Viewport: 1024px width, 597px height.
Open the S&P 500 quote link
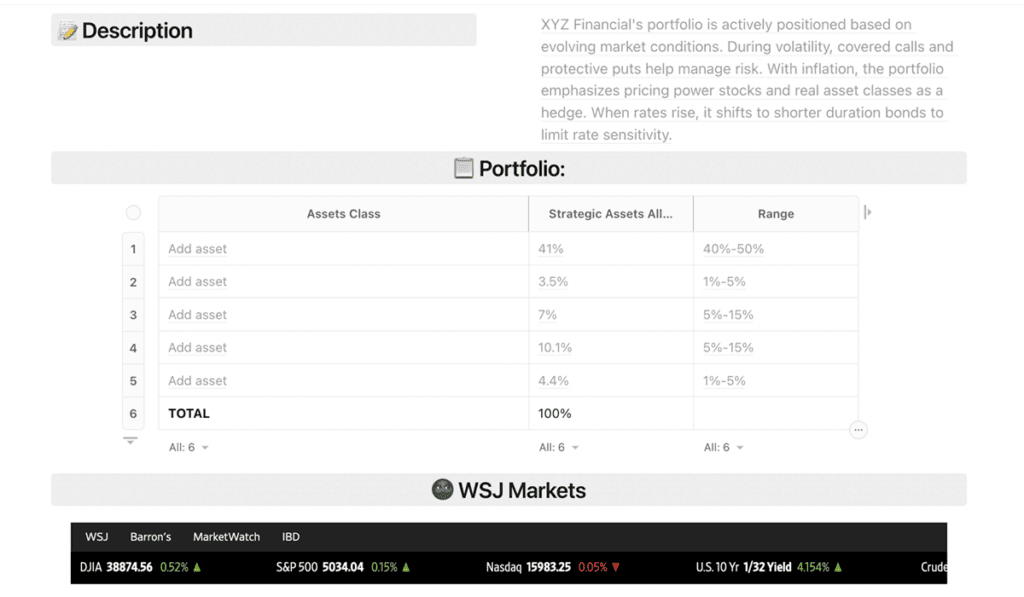(319, 567)
